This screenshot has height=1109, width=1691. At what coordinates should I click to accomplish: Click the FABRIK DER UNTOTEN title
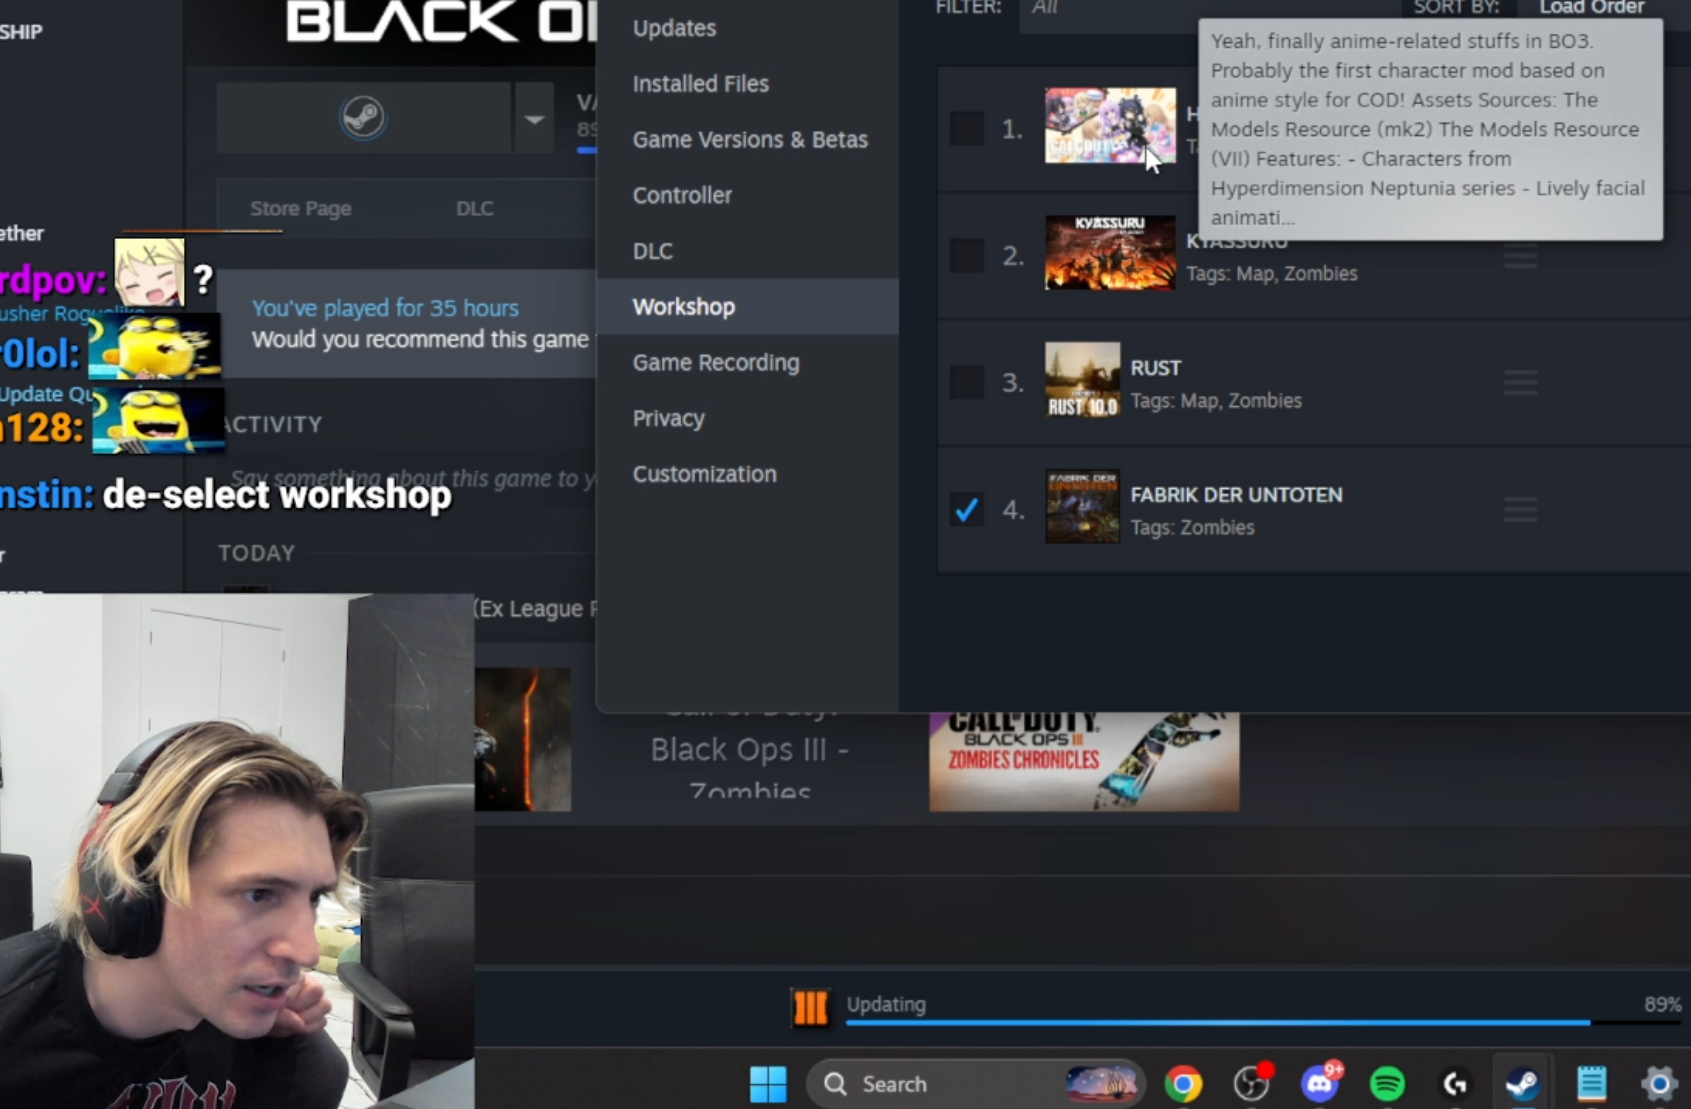[x=1236, y=495]
